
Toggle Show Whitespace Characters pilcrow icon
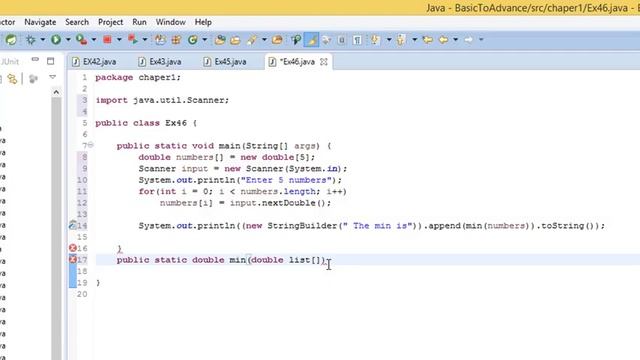(x=357, y=40)
